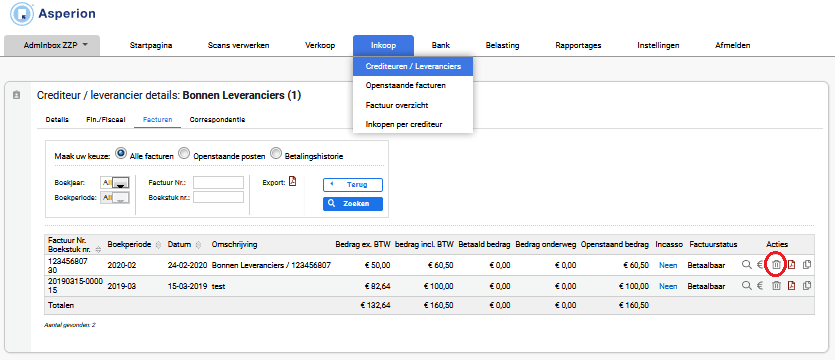Sort by Boekperiode column arrows
Screen dimensions: 835x360
[x=157, y=245]
